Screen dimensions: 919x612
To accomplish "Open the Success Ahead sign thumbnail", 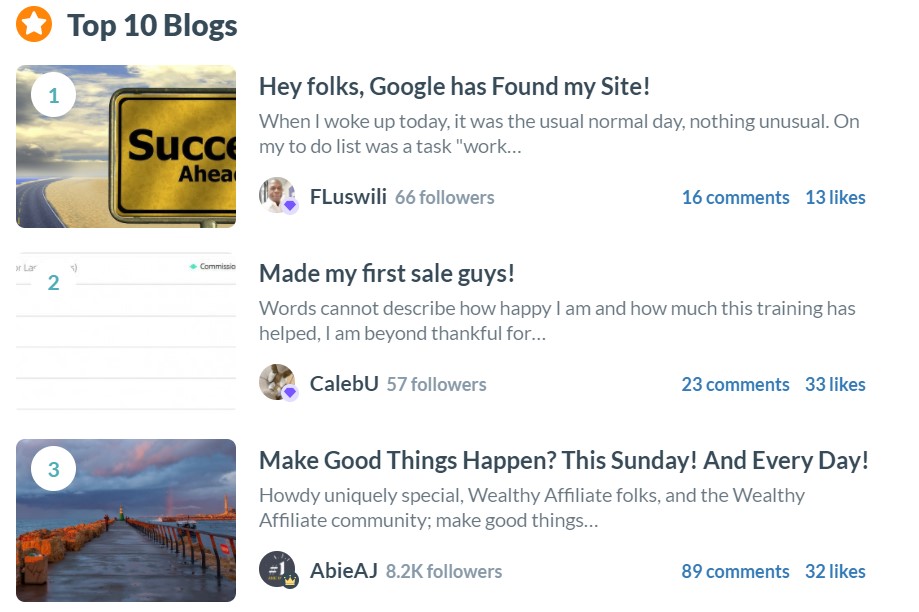I will (126, 146).
